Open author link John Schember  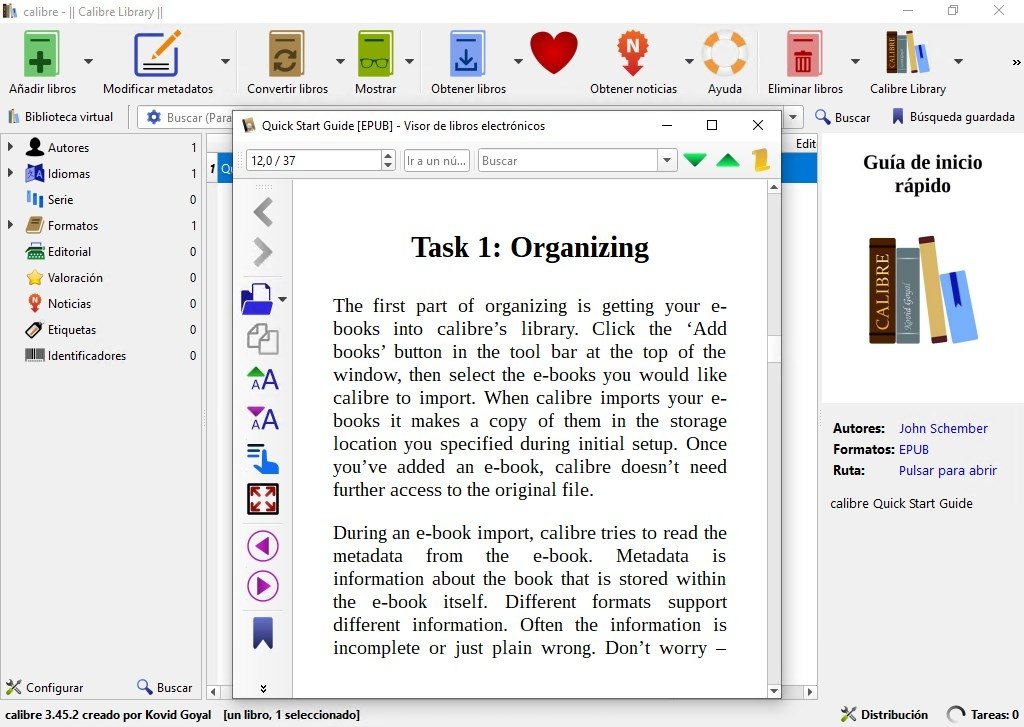pos(943,428)
